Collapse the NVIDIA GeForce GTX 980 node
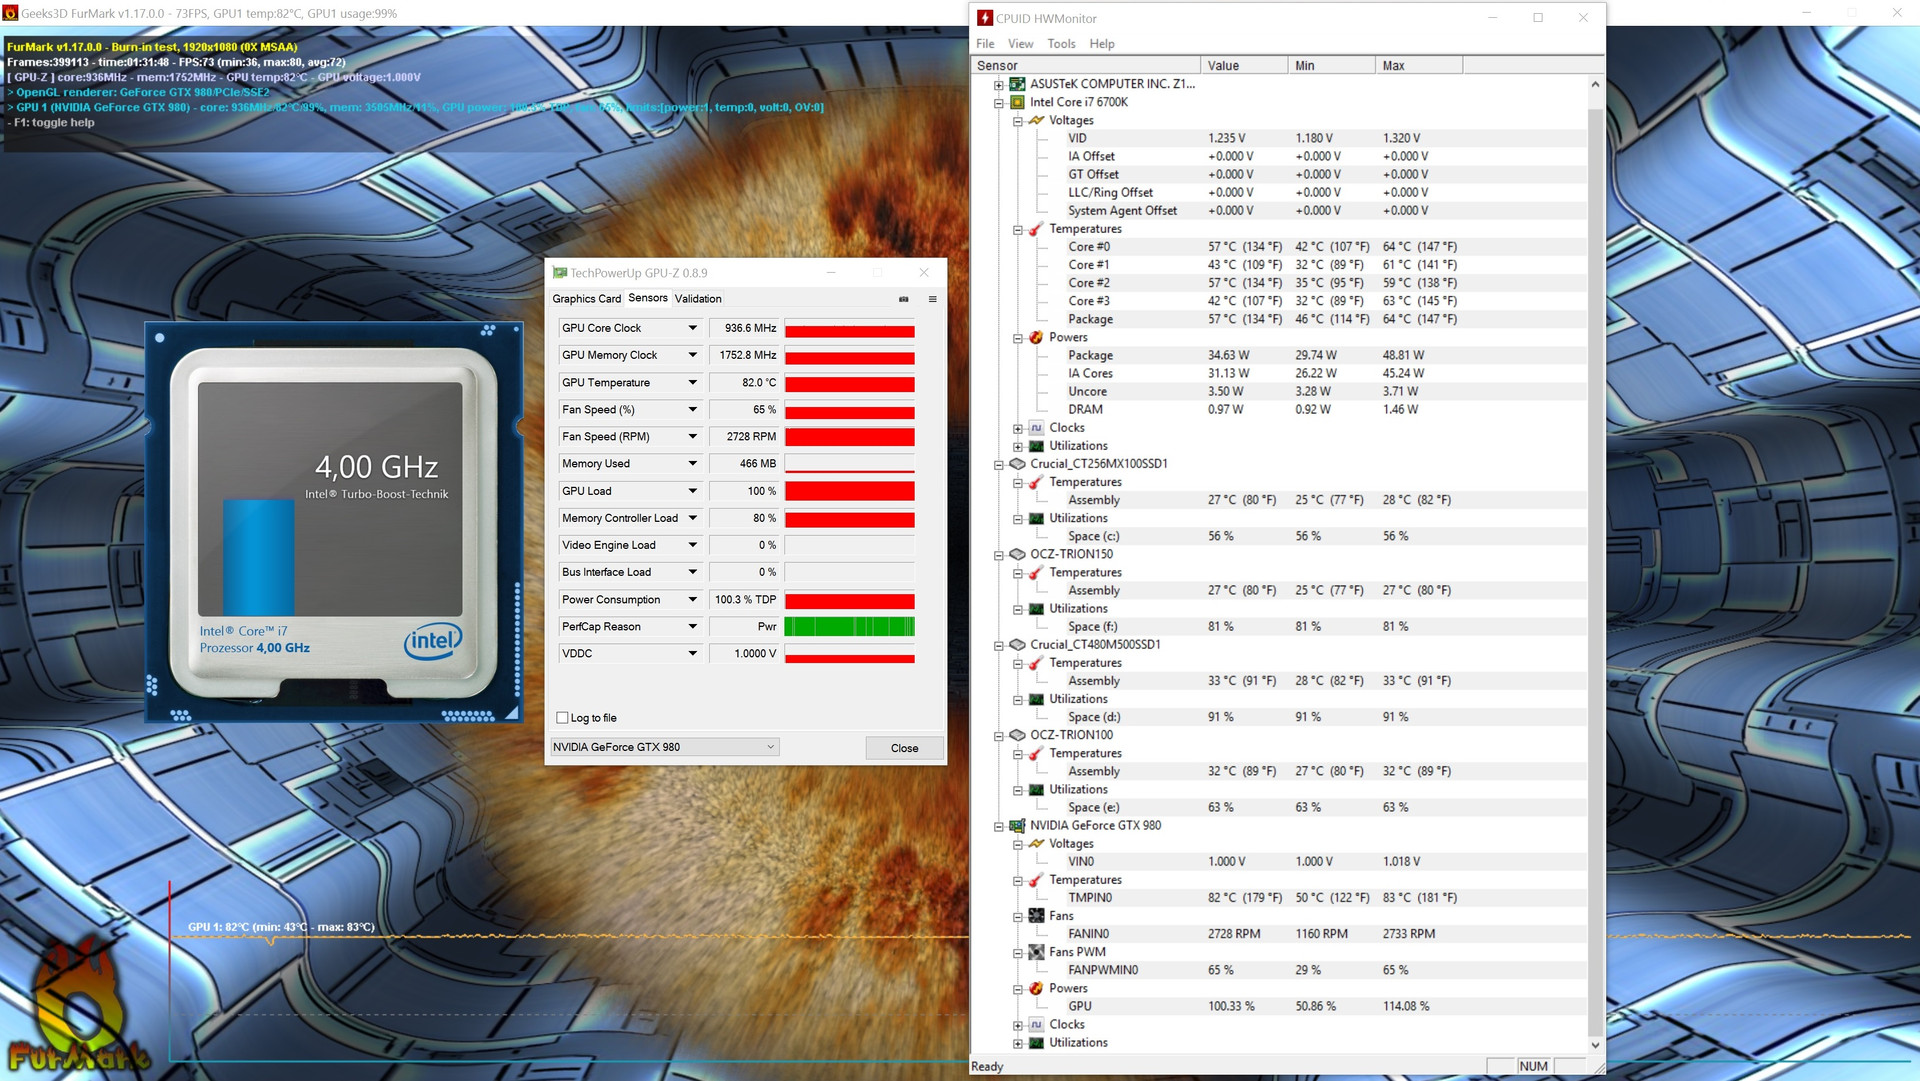Viewport: 1920px width, 1081px height. pos(998,827)
